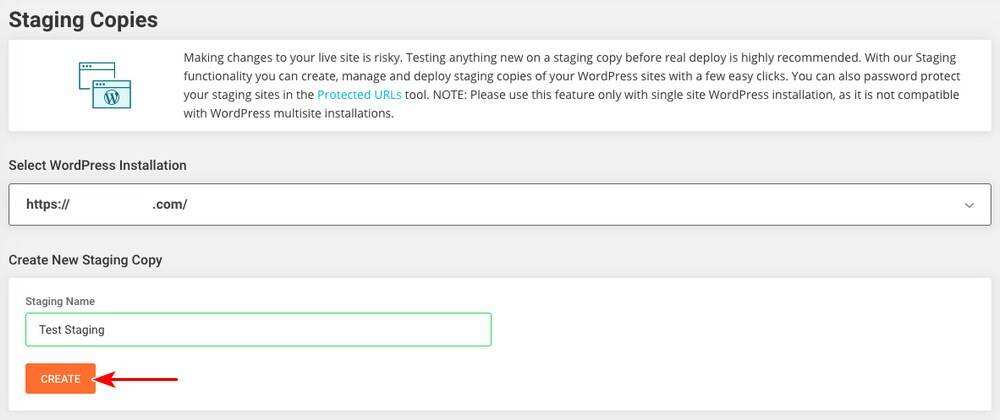Click the https:// URL text in the dropdown

pyautogui.click(x=48, y=204)
